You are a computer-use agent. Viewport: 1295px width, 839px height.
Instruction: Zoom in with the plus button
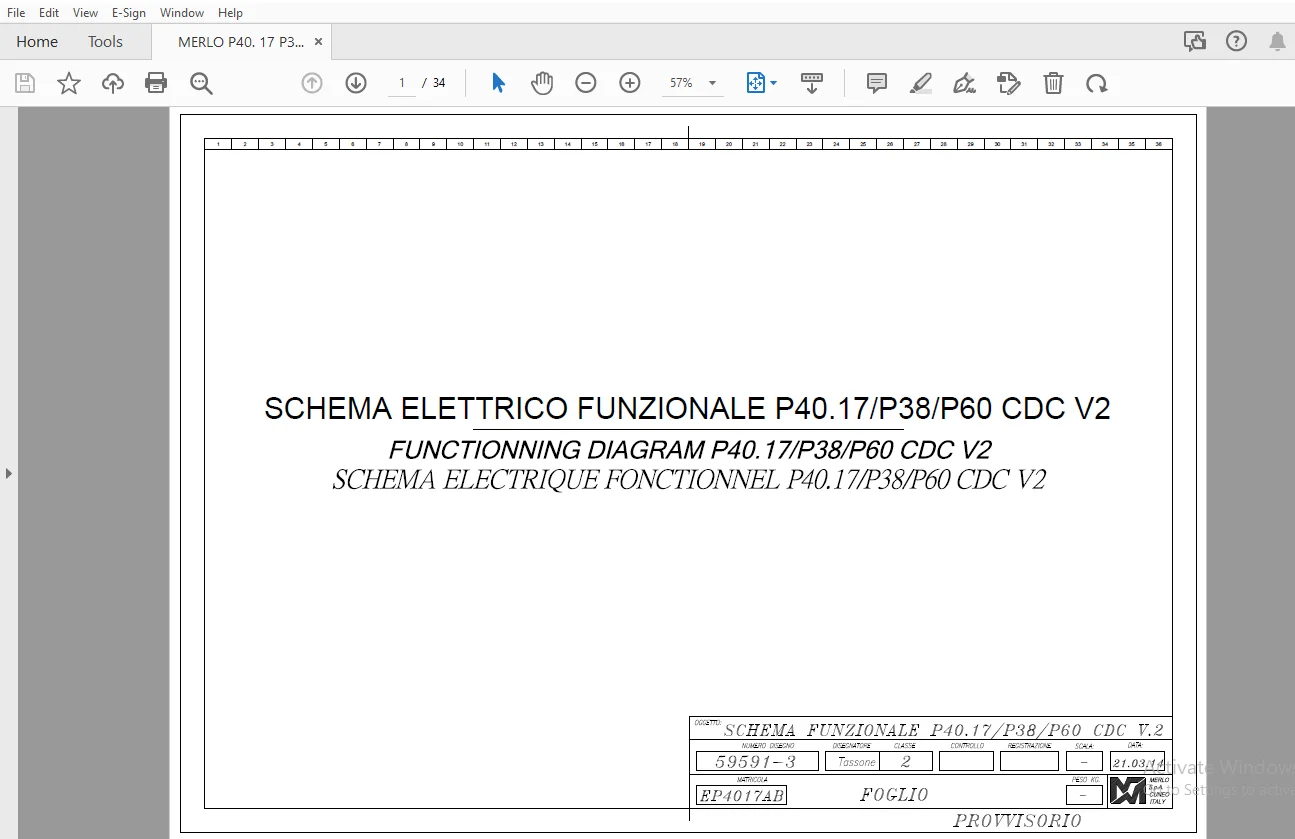tap(630, 83)
